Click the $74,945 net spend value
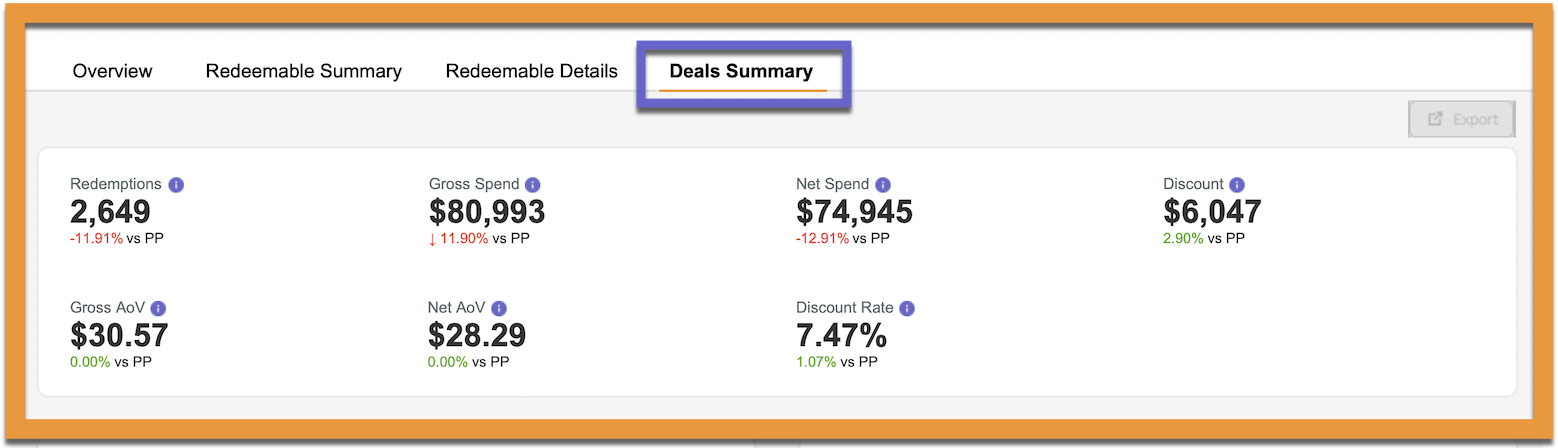 (854, 212)
